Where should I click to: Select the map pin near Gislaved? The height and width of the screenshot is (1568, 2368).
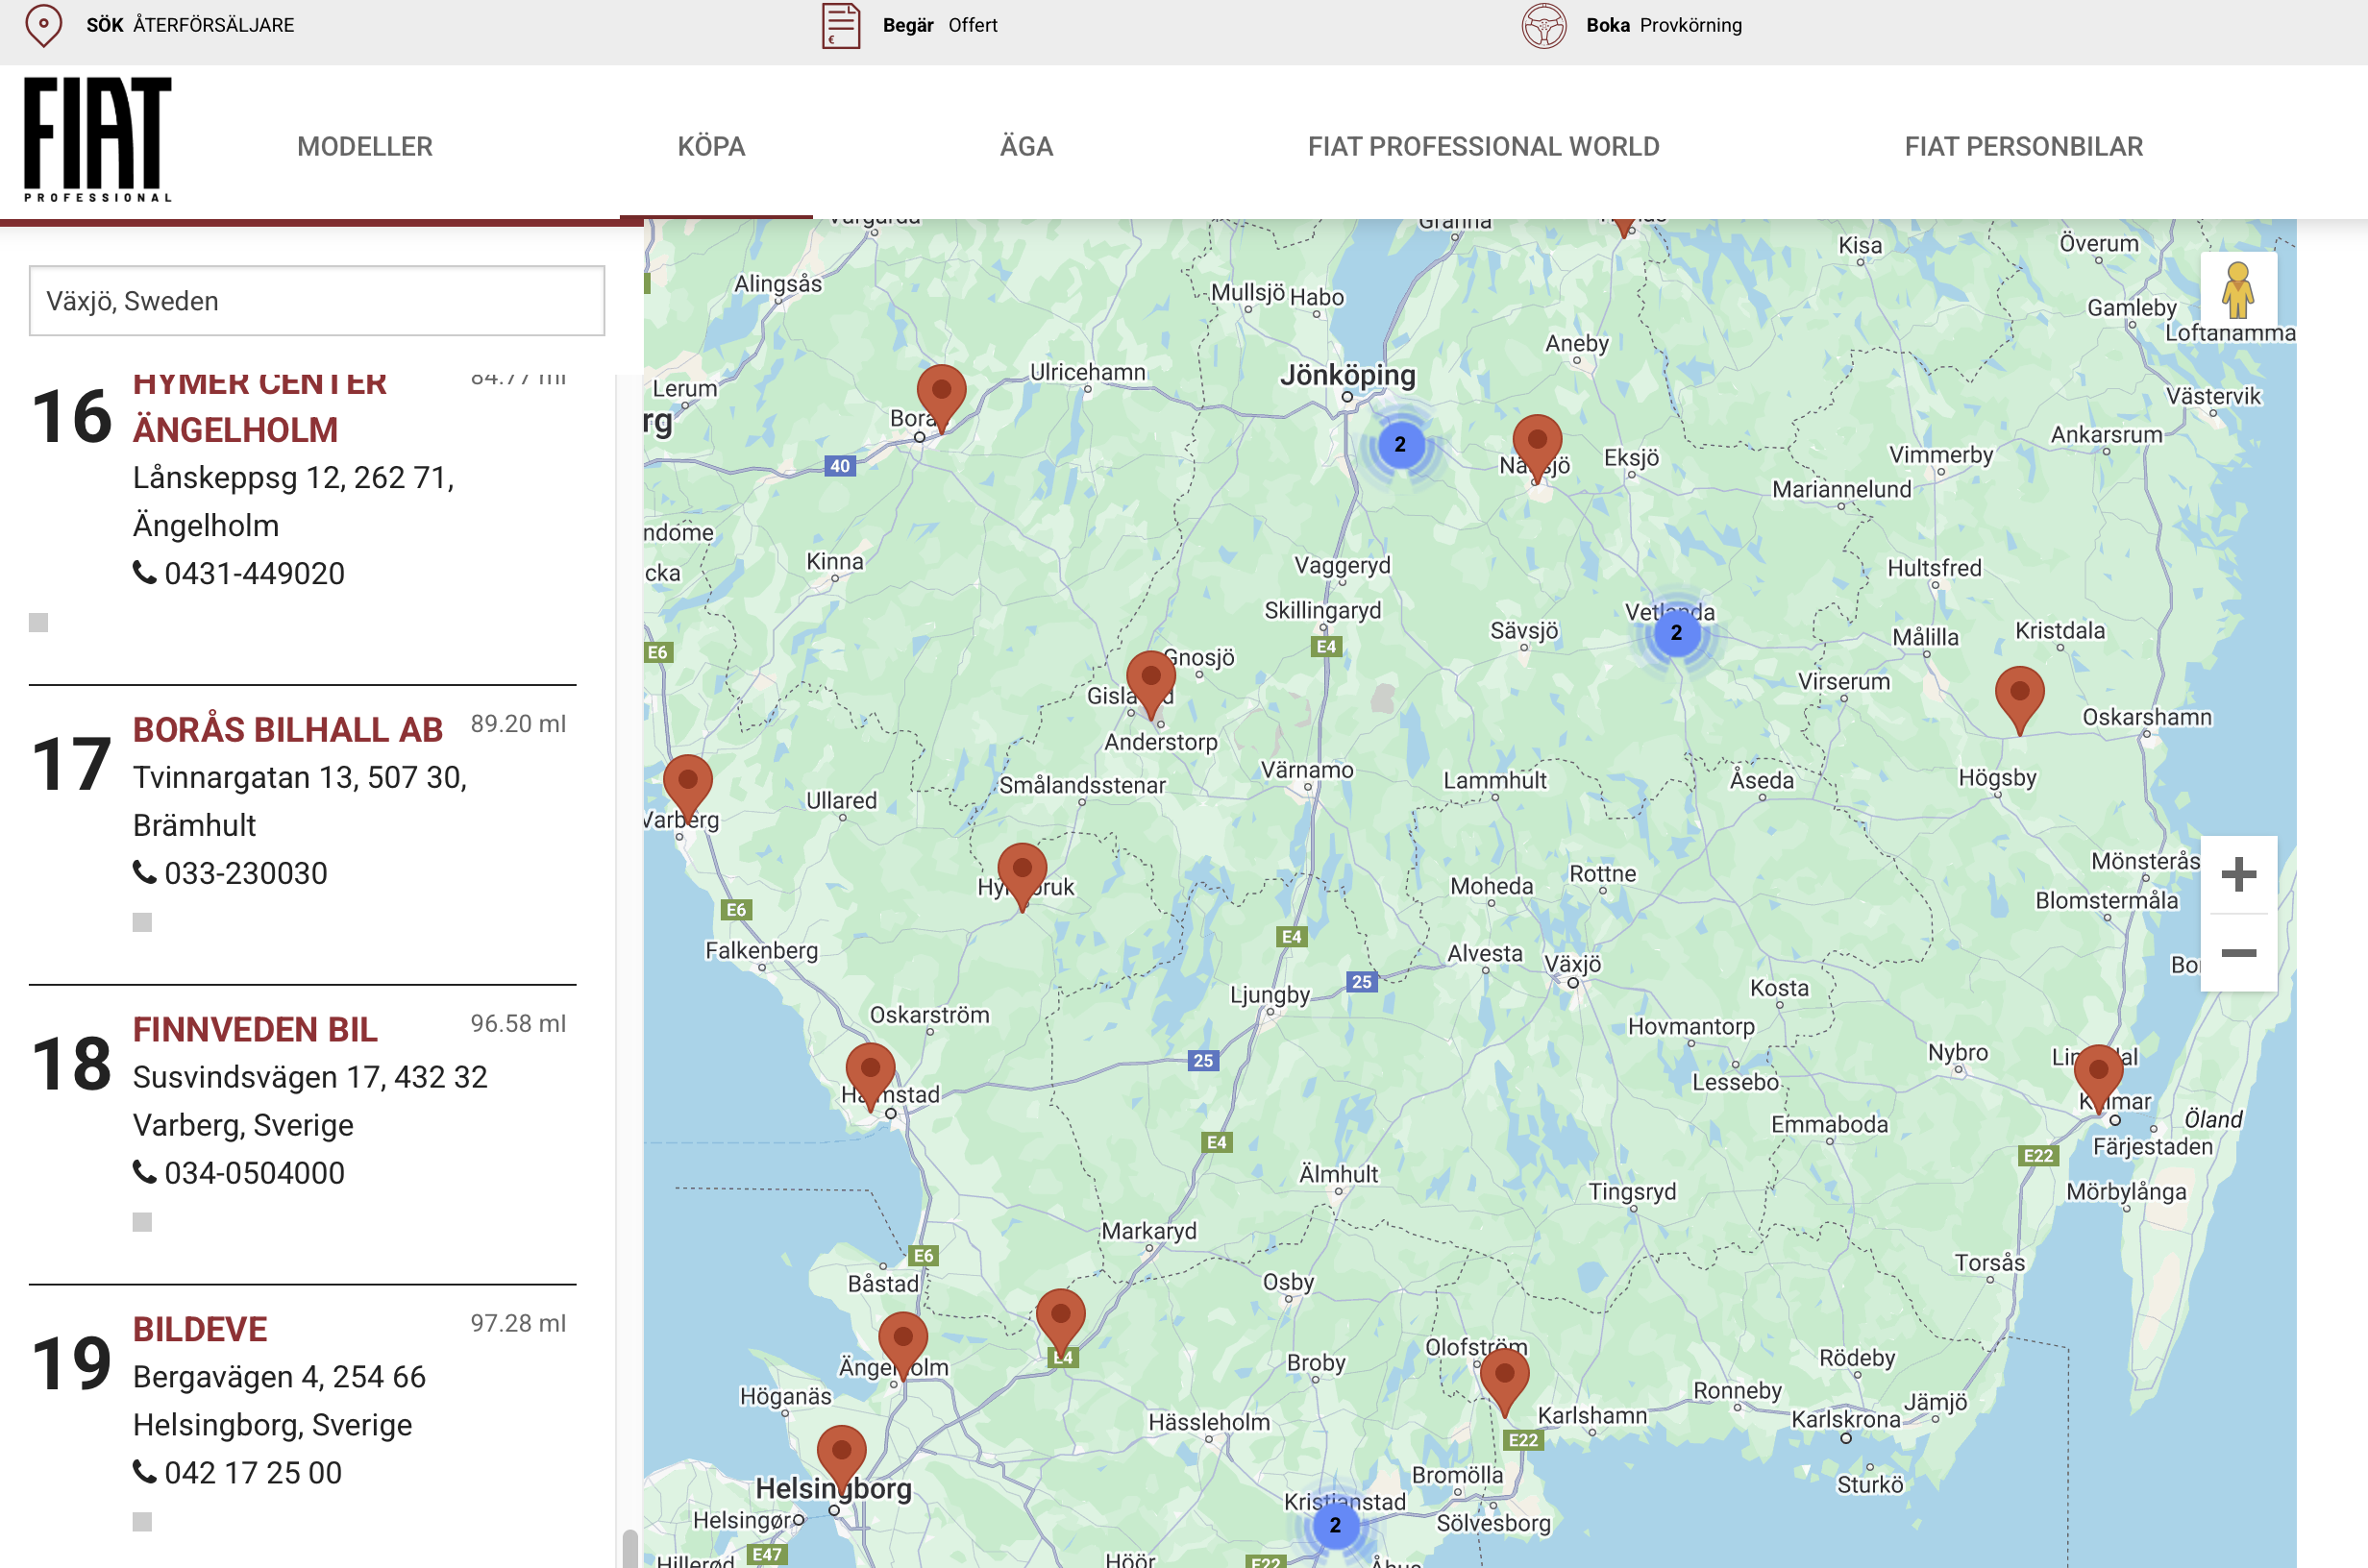pyautogui.click(x=1151, y=683)
